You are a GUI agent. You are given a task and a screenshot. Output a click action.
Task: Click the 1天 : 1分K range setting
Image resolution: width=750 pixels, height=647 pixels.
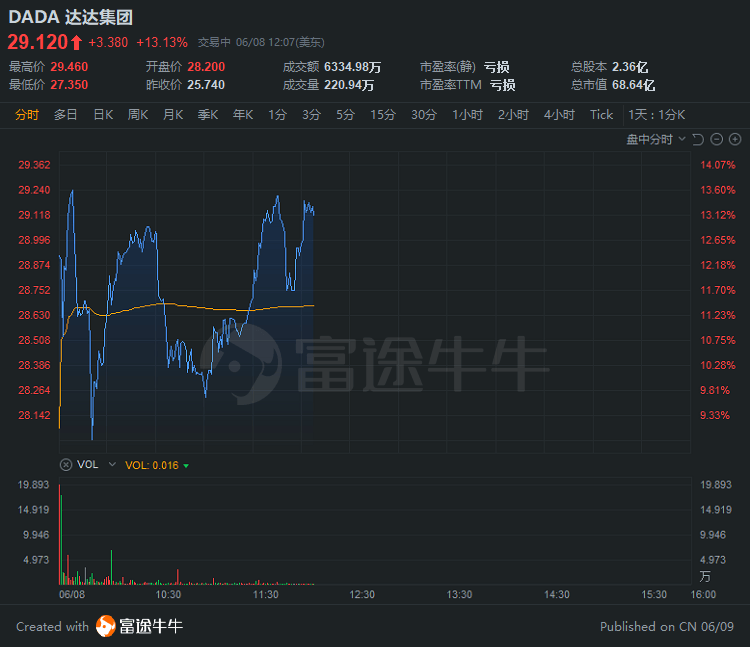coord(657,115)
